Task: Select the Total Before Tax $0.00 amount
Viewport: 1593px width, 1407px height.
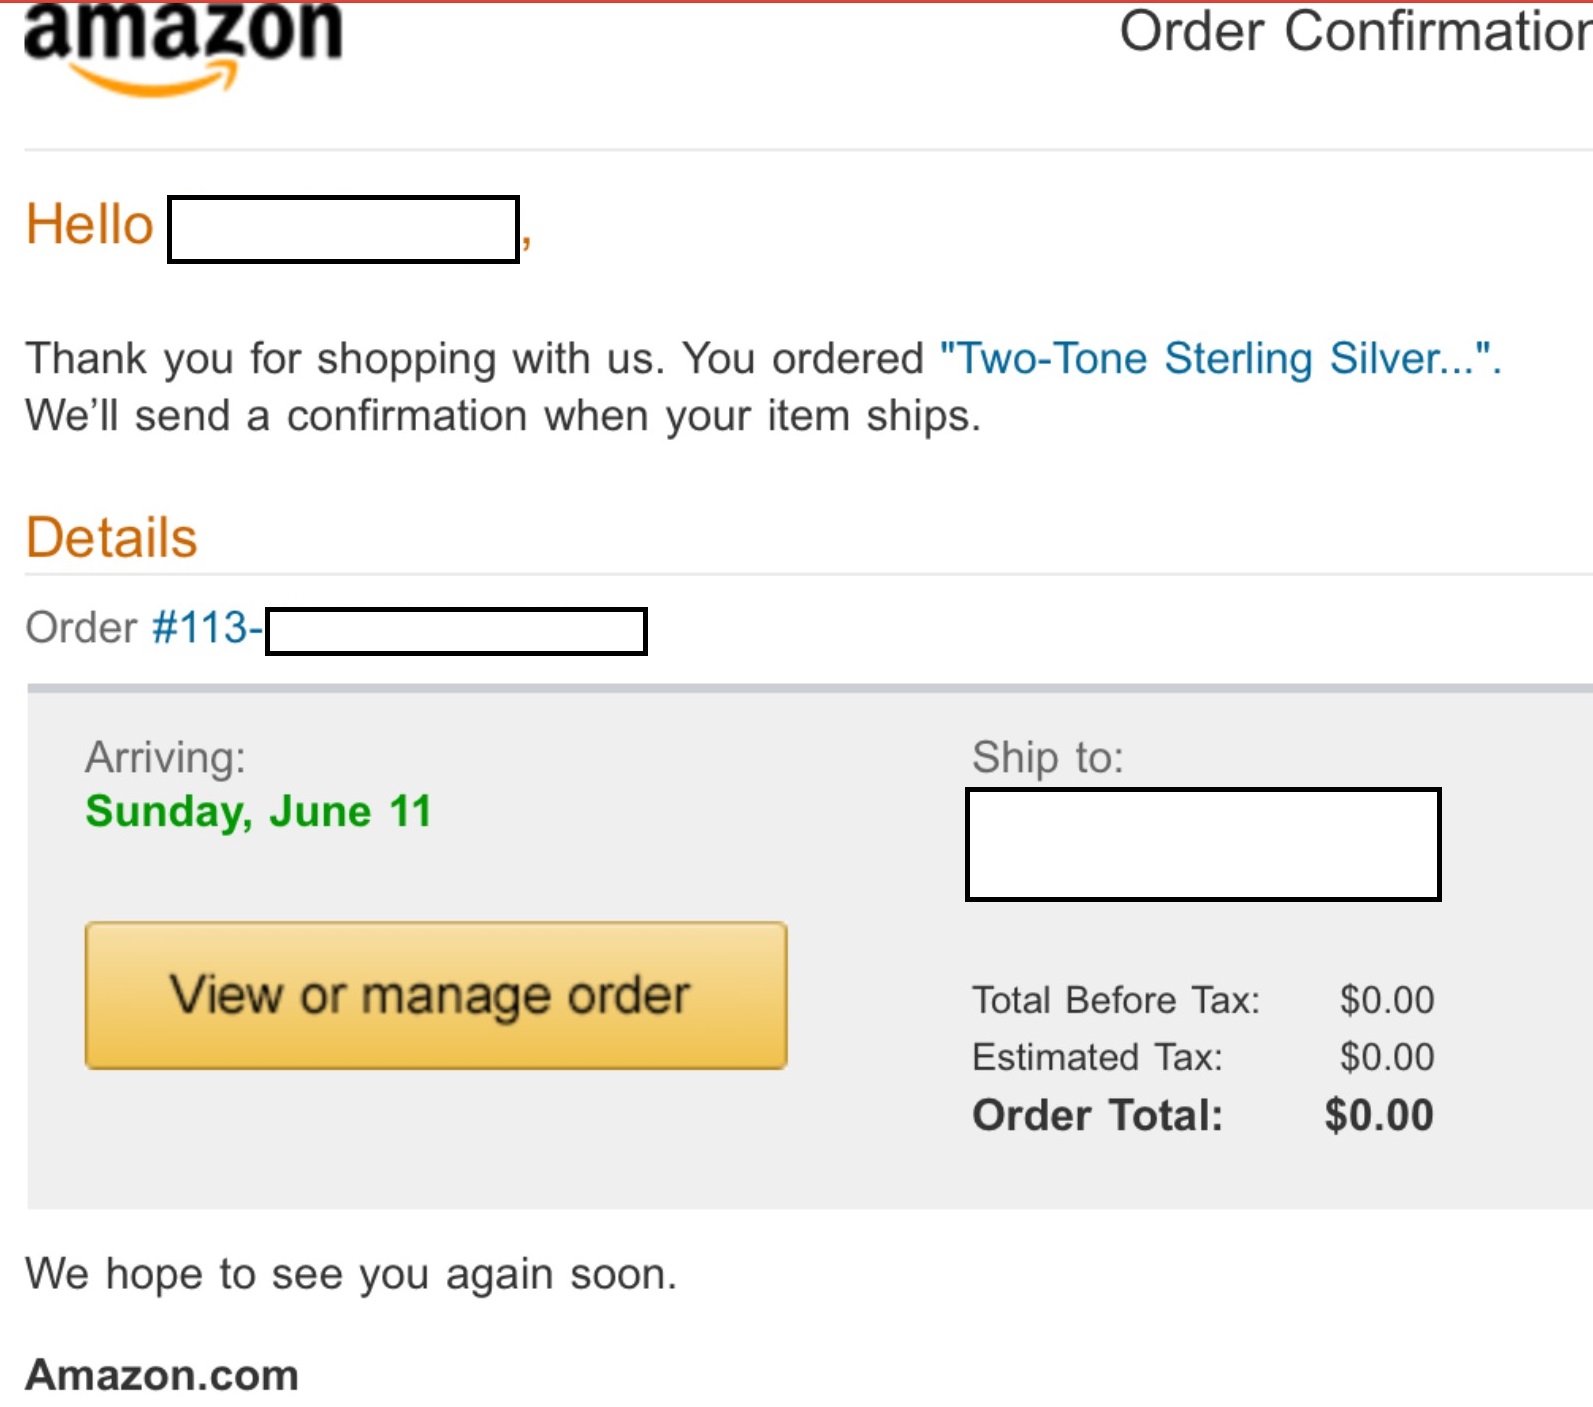Action: coord(1387,1000)
